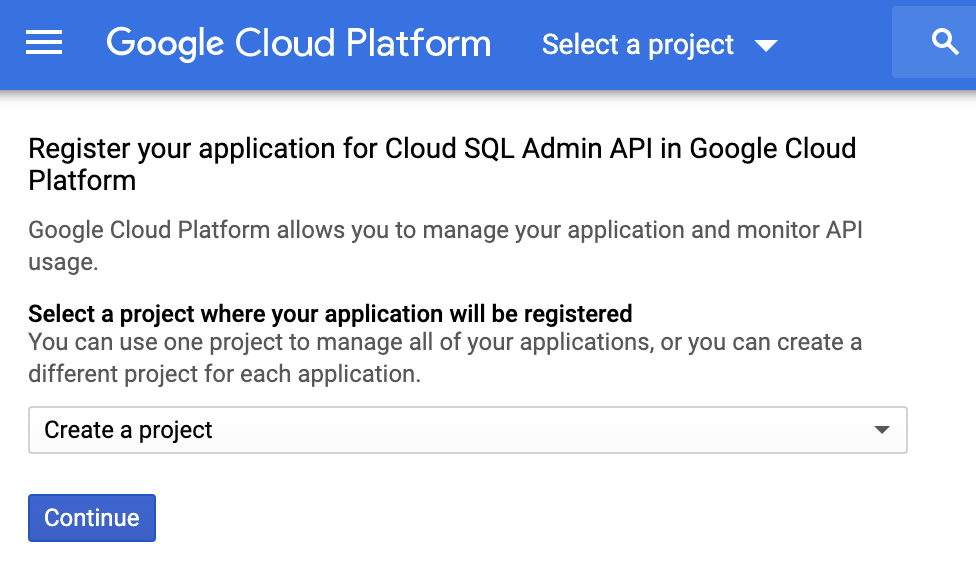This screenshot has width=976, height=574.
Task: Click the search magnifier icon
Action: pyautogui.click(x=944, y=42)
